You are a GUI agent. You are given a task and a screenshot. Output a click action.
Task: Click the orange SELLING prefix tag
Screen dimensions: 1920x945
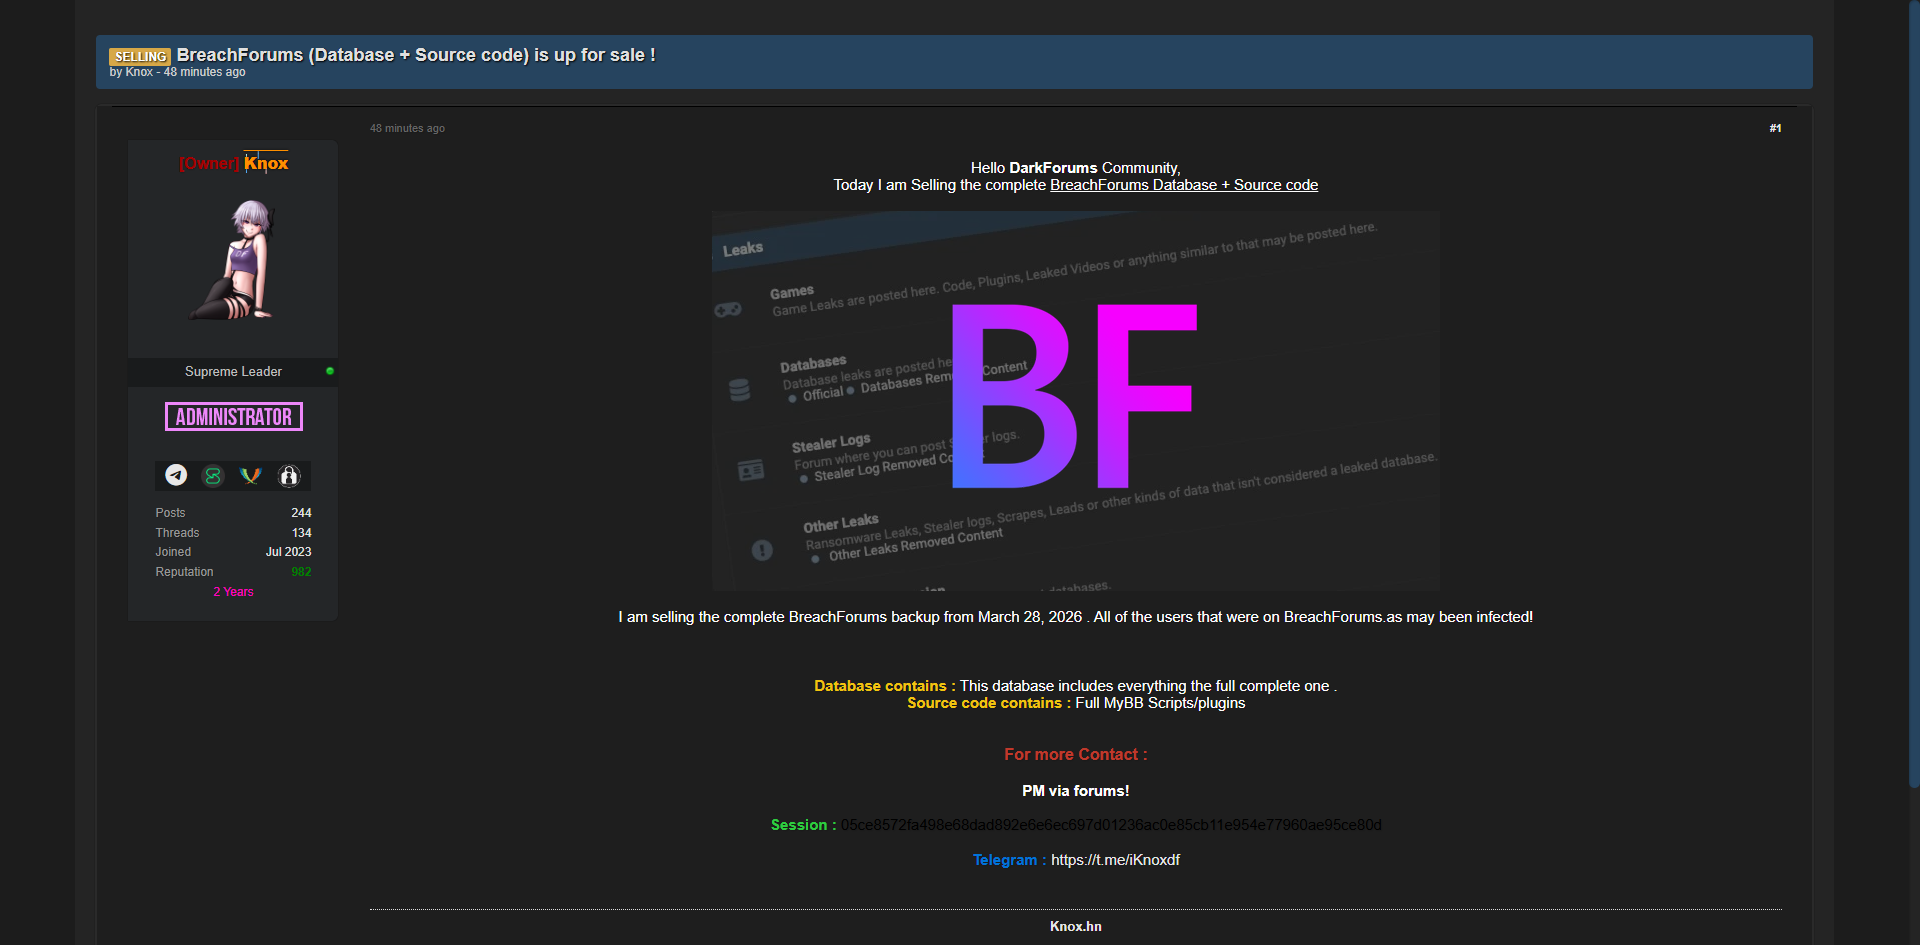(x=140, y=57)
